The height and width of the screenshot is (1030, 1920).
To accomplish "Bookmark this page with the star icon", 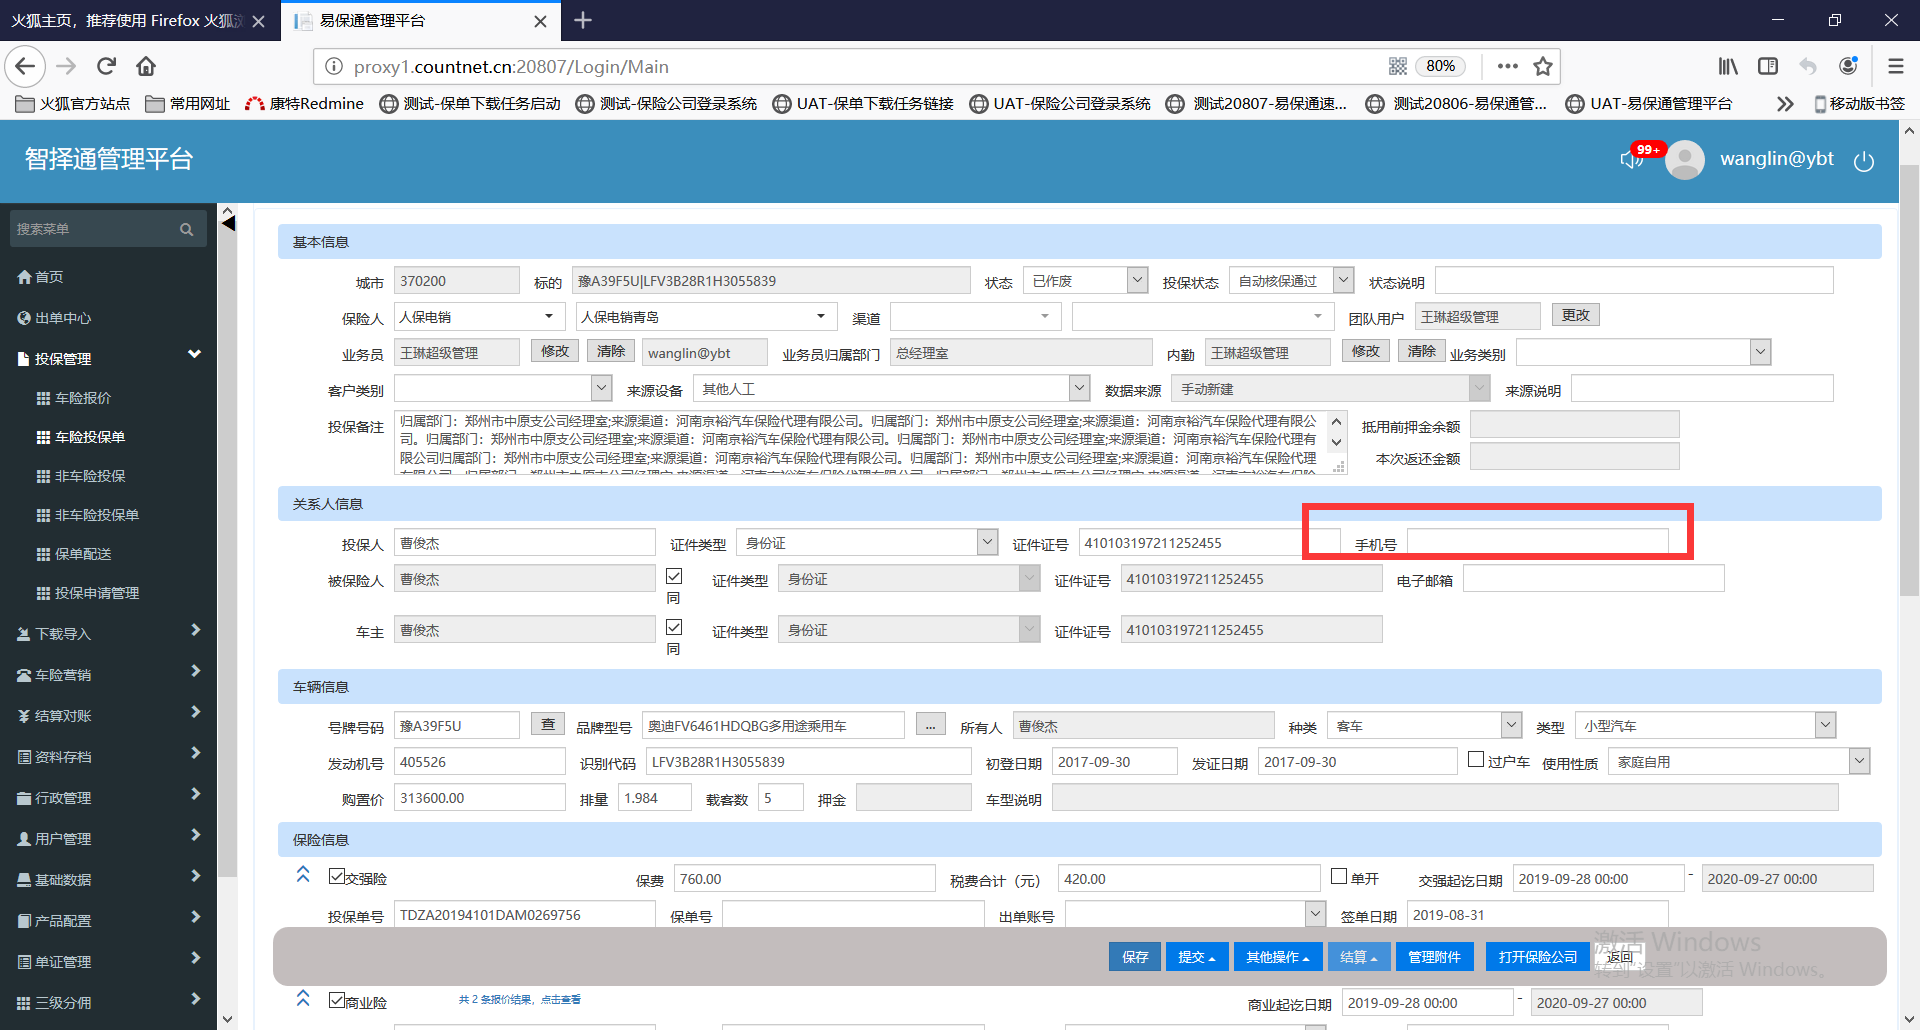I will pyautogui.click(x=1543, y=66).
